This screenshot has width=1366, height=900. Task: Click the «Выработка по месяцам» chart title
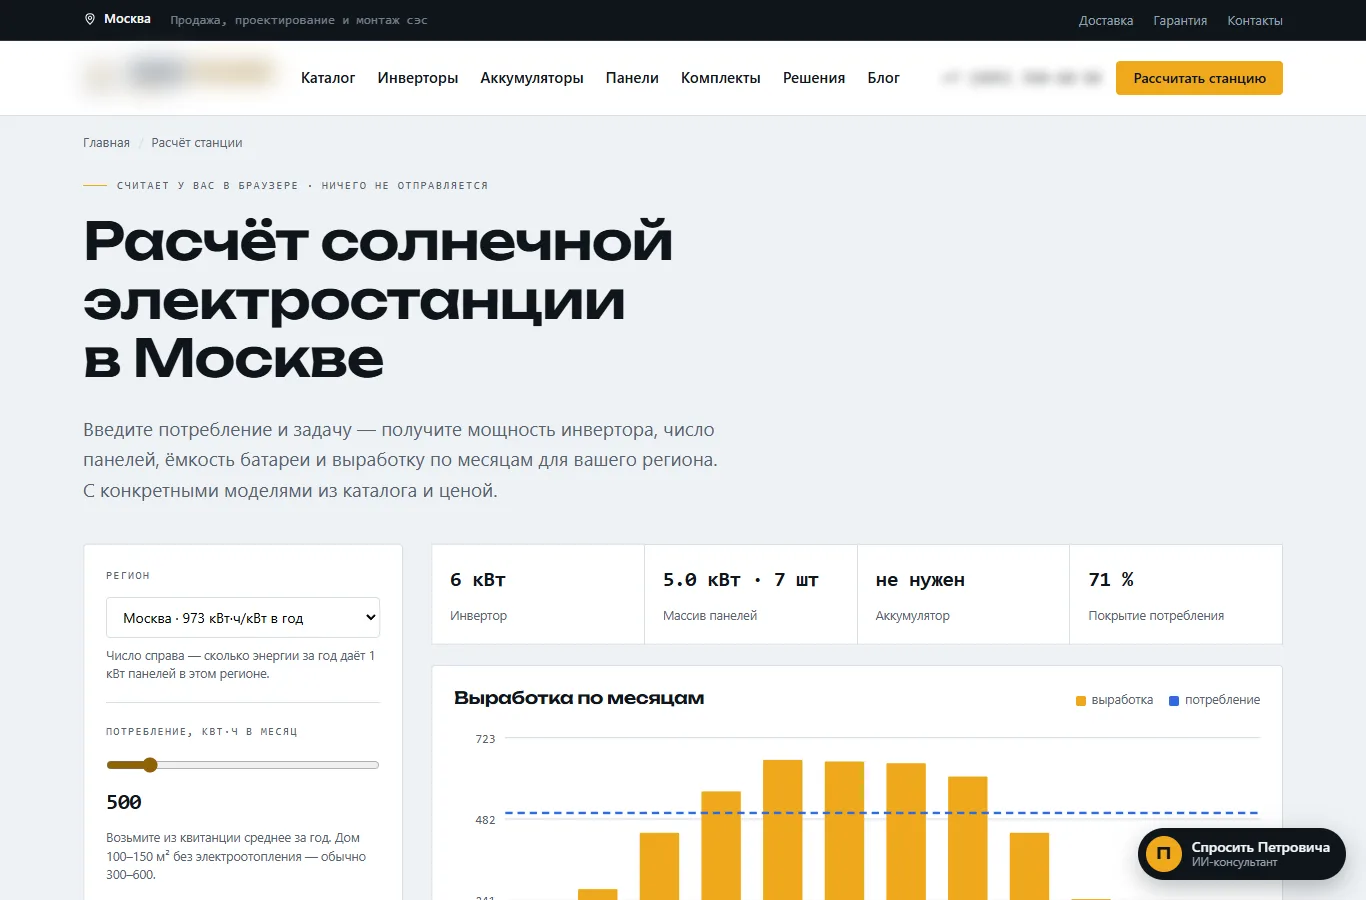(x=579, y=698)
